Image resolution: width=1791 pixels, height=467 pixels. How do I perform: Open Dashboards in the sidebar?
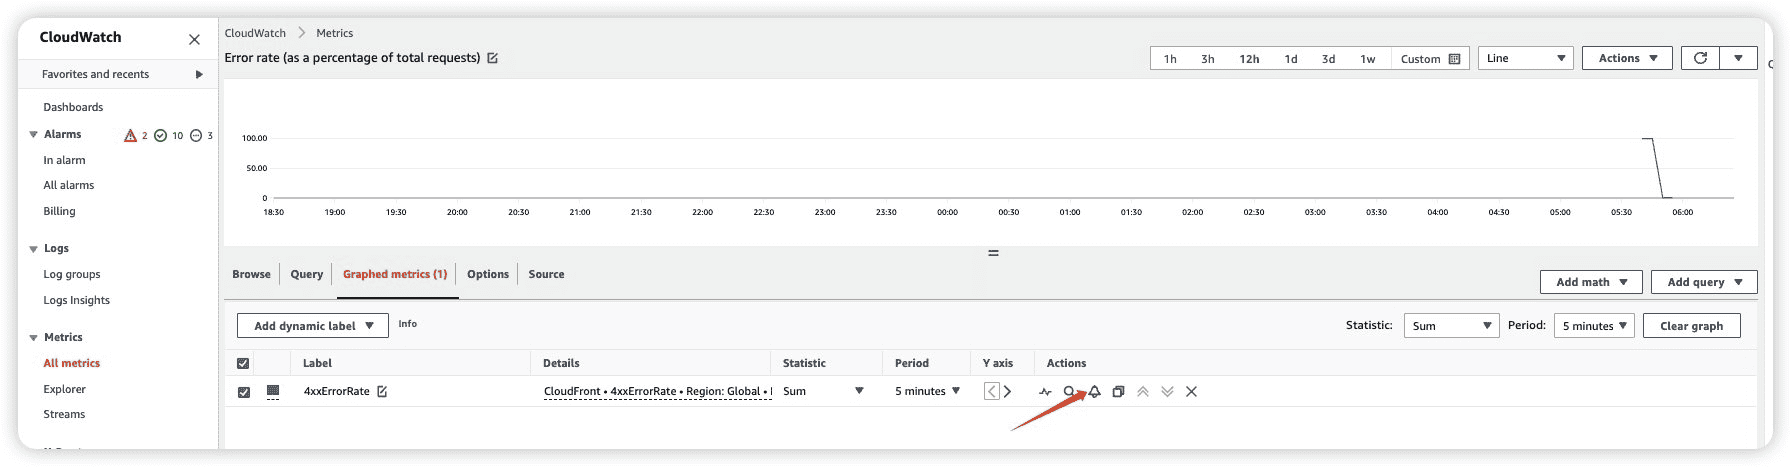(x=73, y=107)
